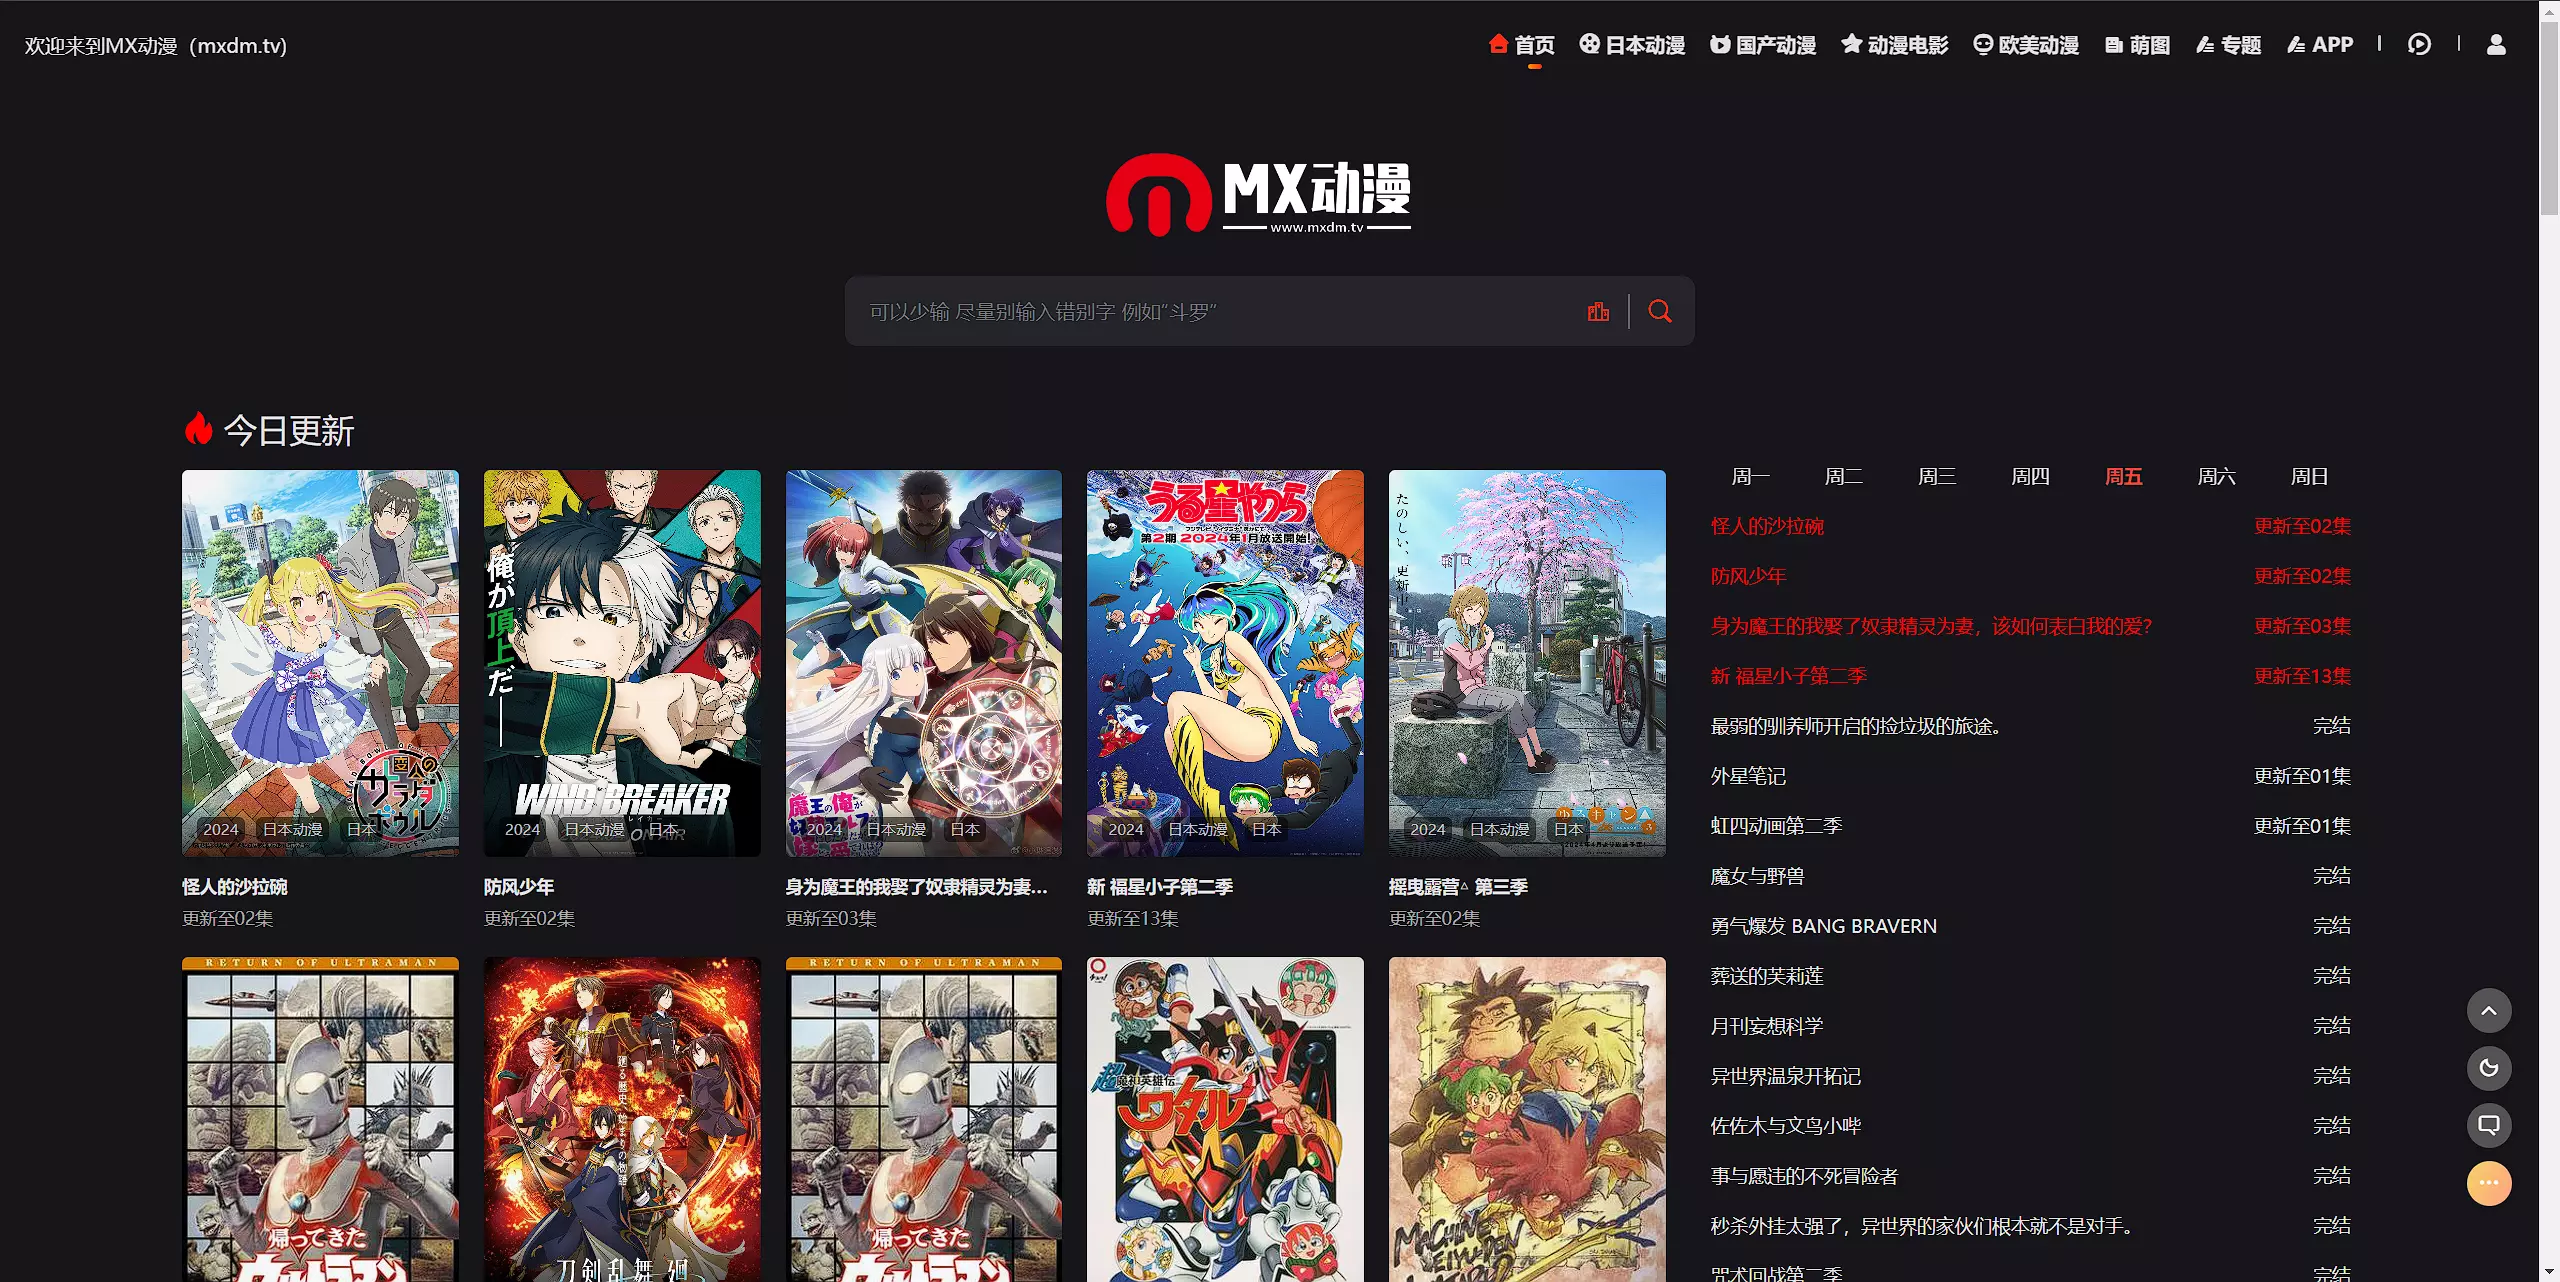The image size is (2560, 1282).
Task: Click the search magnifier icon
Action: coord(1659,311)
